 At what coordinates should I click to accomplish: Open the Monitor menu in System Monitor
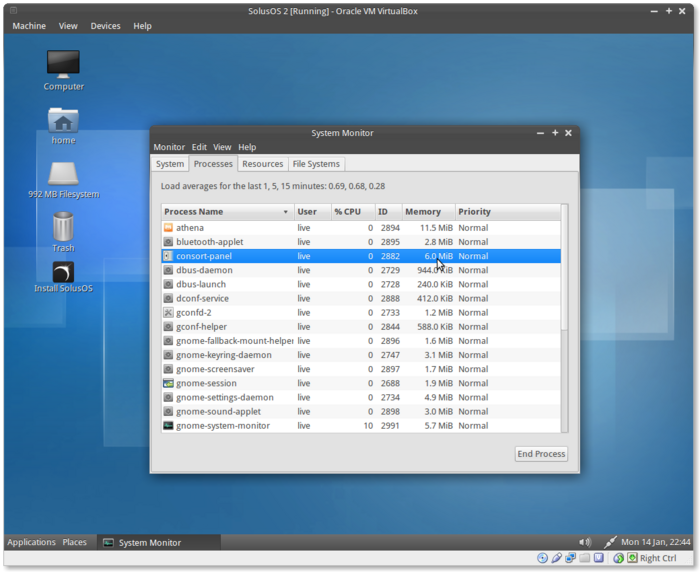(168, 147)
